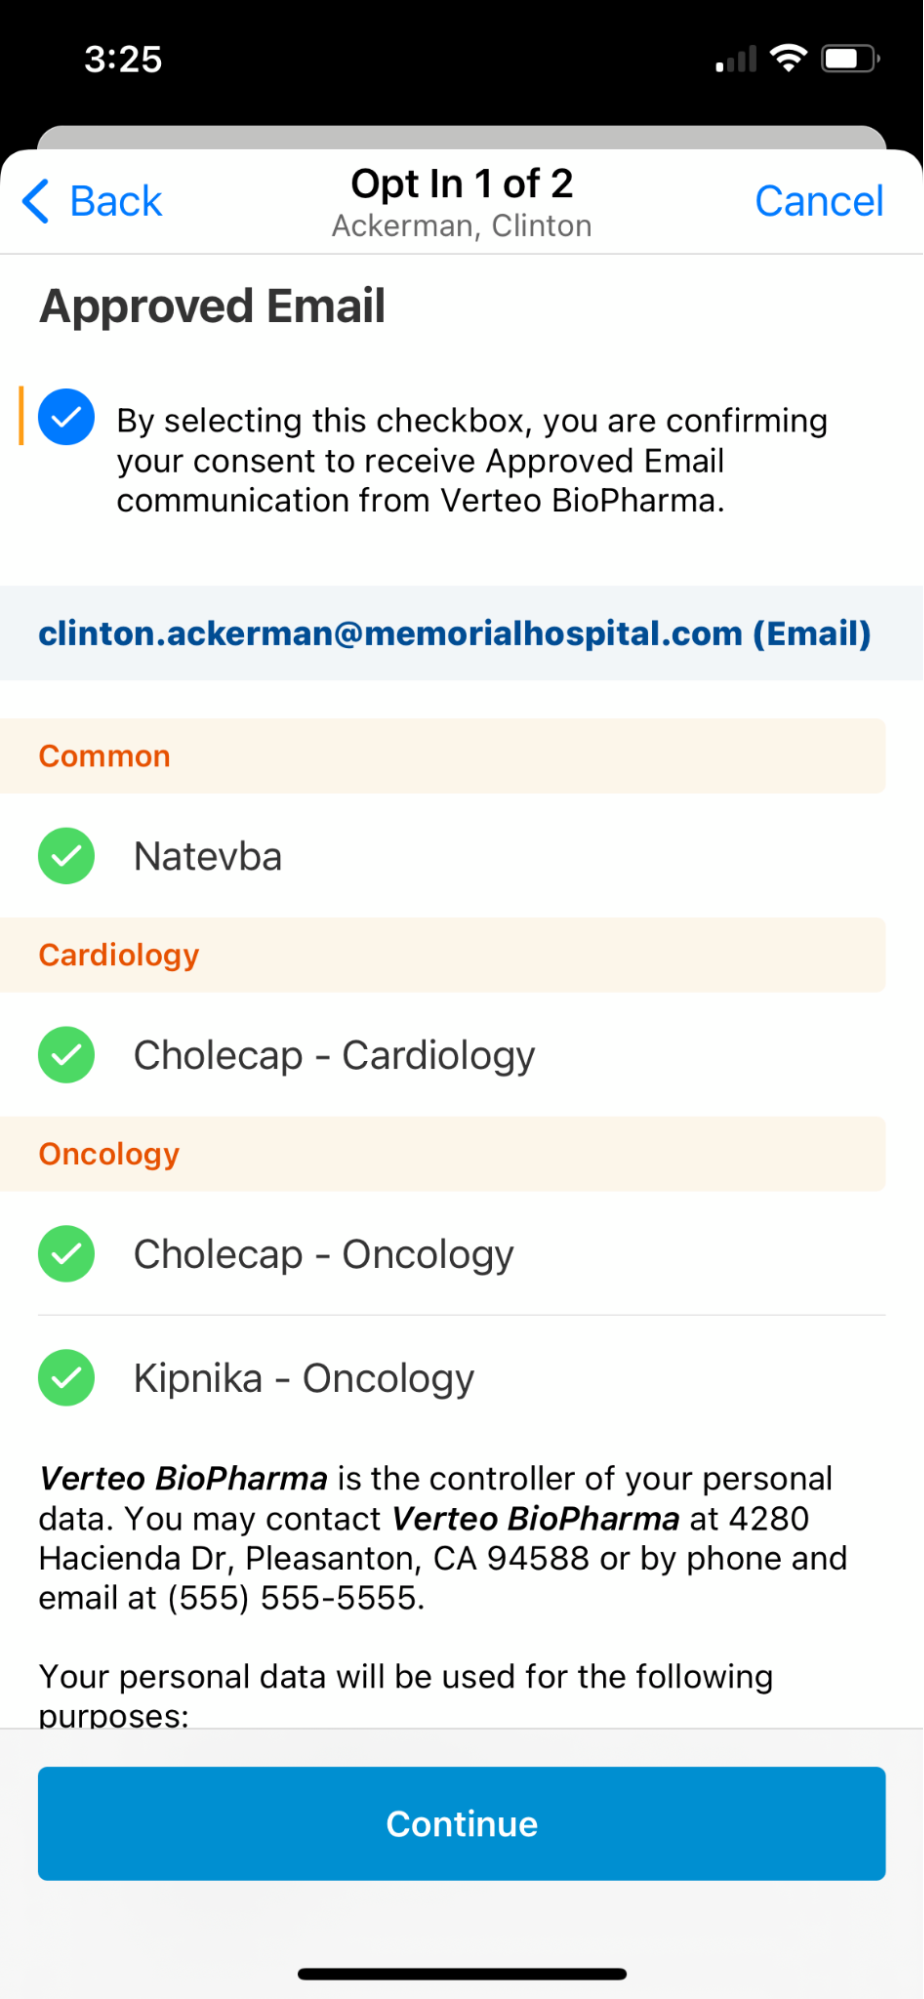
Task: Tap the Cardiology section header
Action: pyautogui.click(x=119, y=955)
